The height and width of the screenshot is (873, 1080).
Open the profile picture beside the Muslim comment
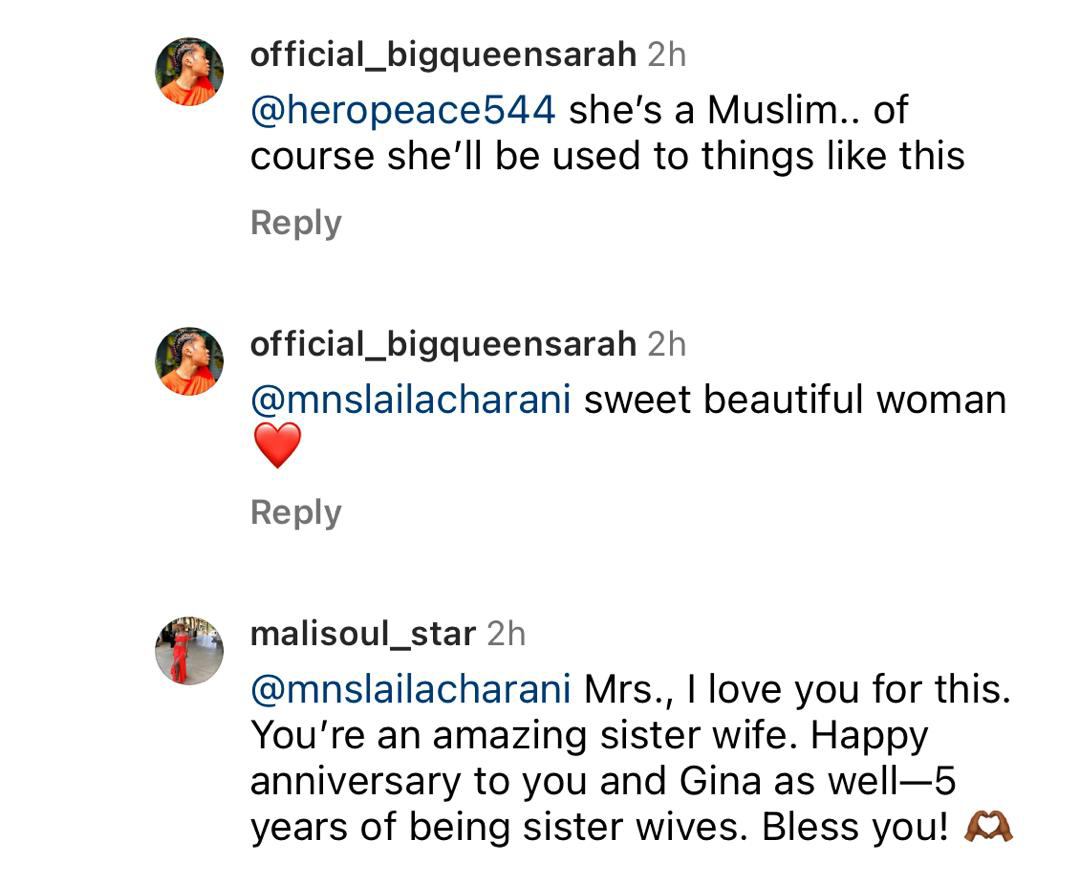point(189,72)
